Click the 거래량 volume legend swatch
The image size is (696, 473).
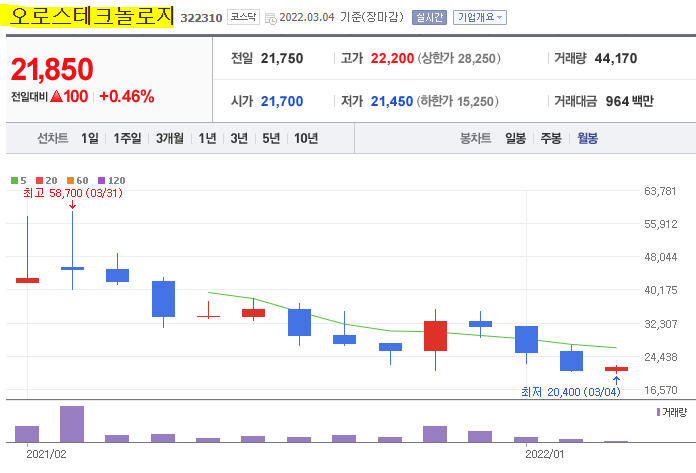click(658, 412)
